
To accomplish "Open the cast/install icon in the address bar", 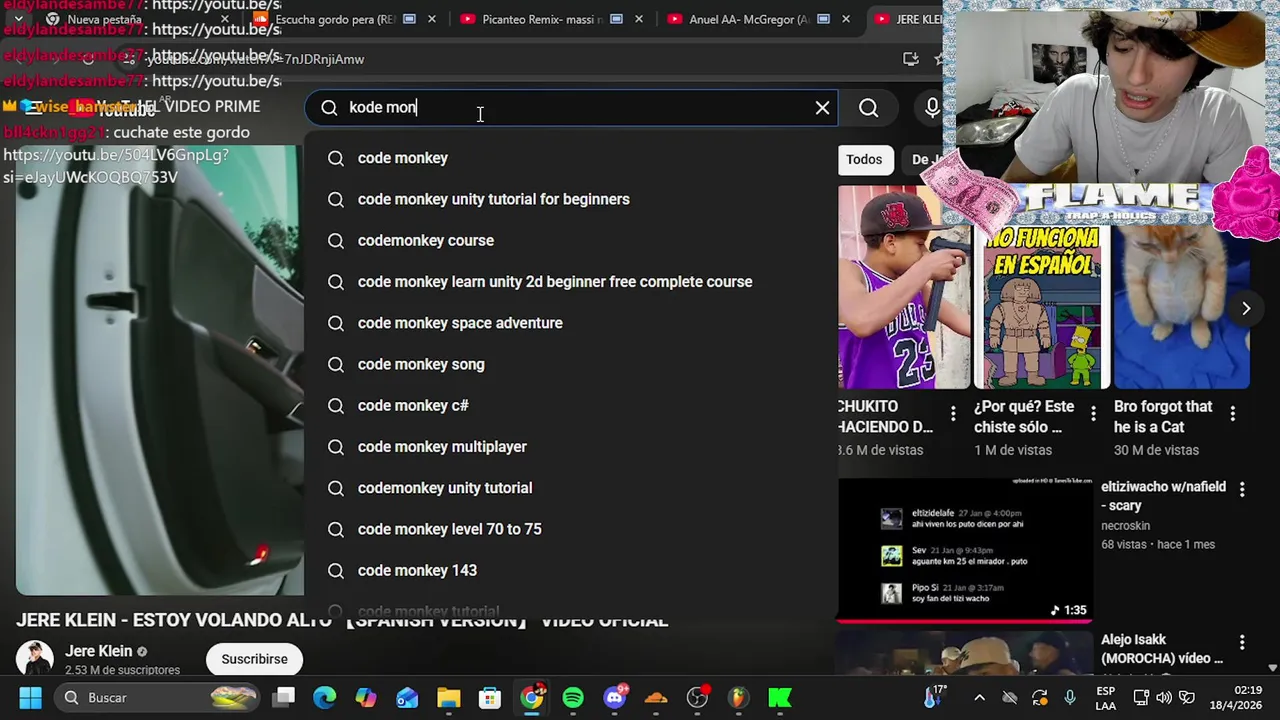I will point(910,59).
